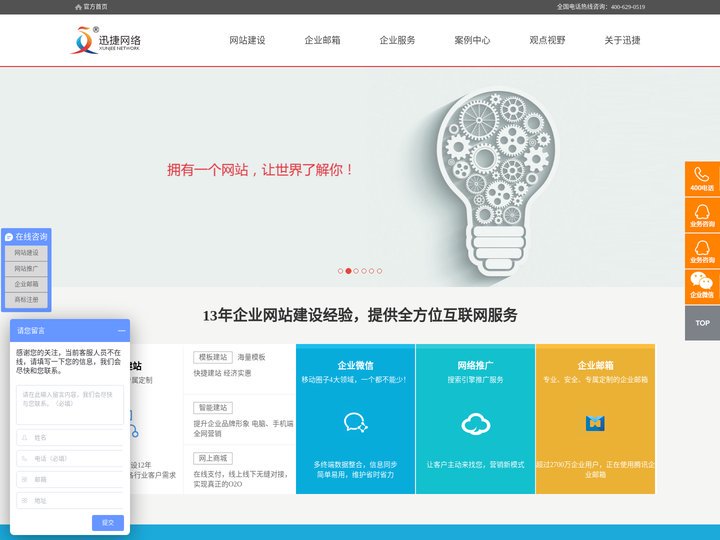Click the home icon beside 官方首页
Viewport: 720px width, 540px height.
tap(78, 7)
